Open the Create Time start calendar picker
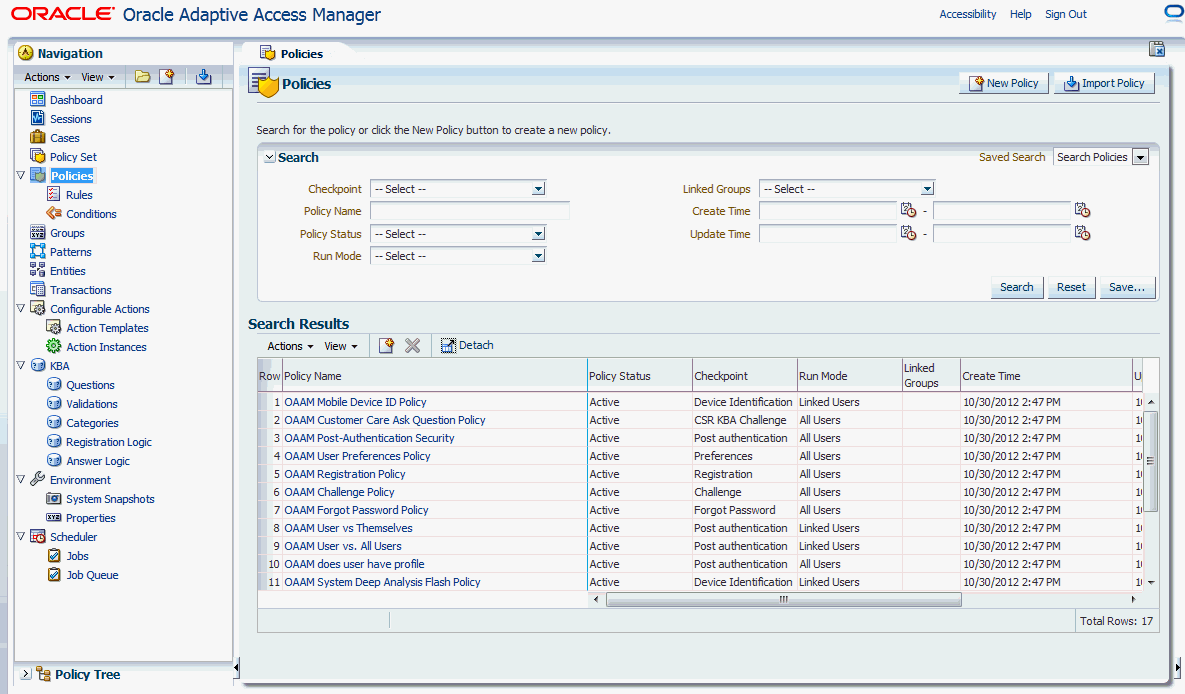Viewport: 1185px width, 694px height. pos(908,210)
